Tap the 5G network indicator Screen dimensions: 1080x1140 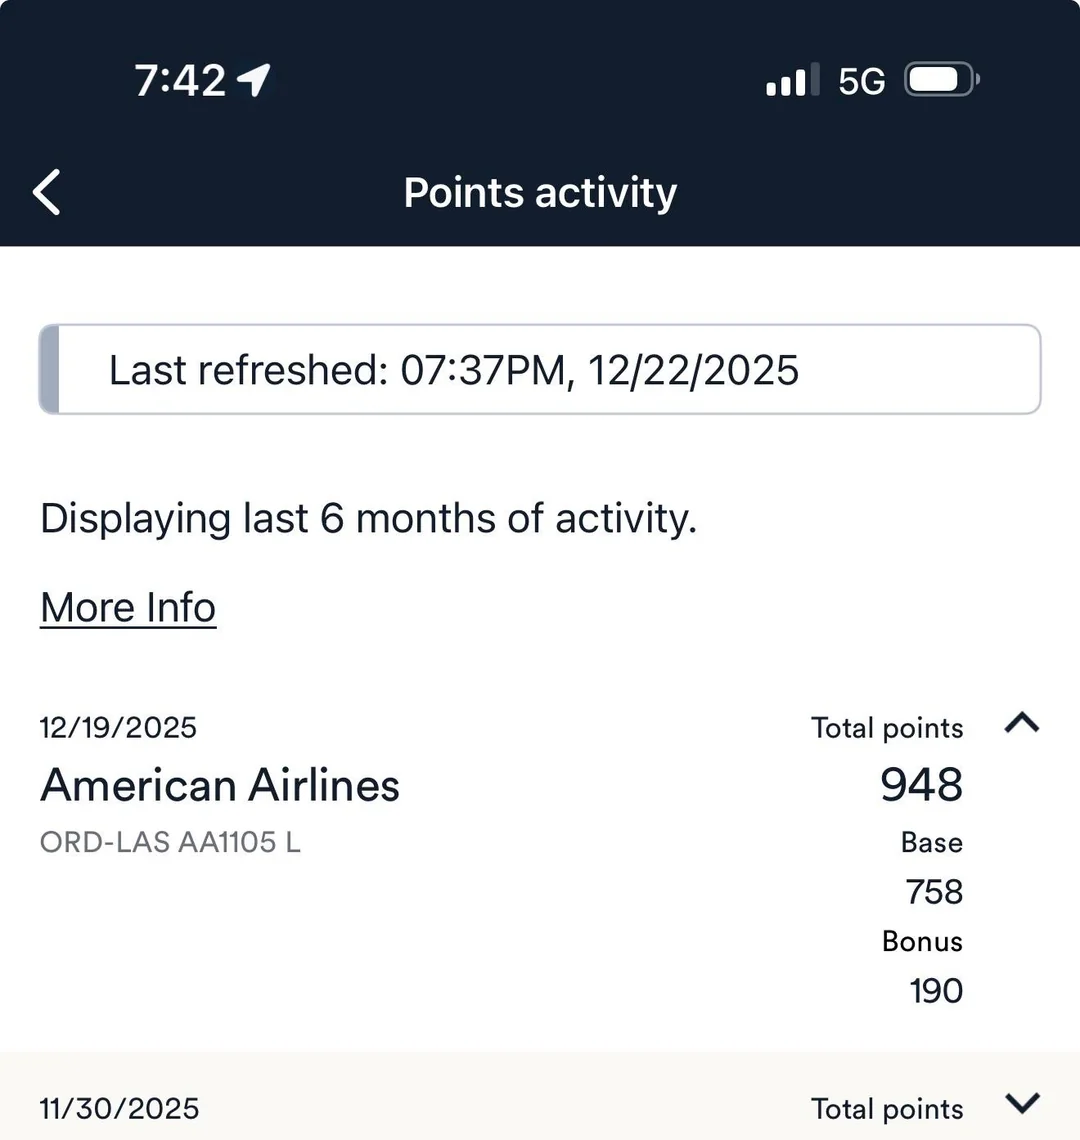[861, 81]
